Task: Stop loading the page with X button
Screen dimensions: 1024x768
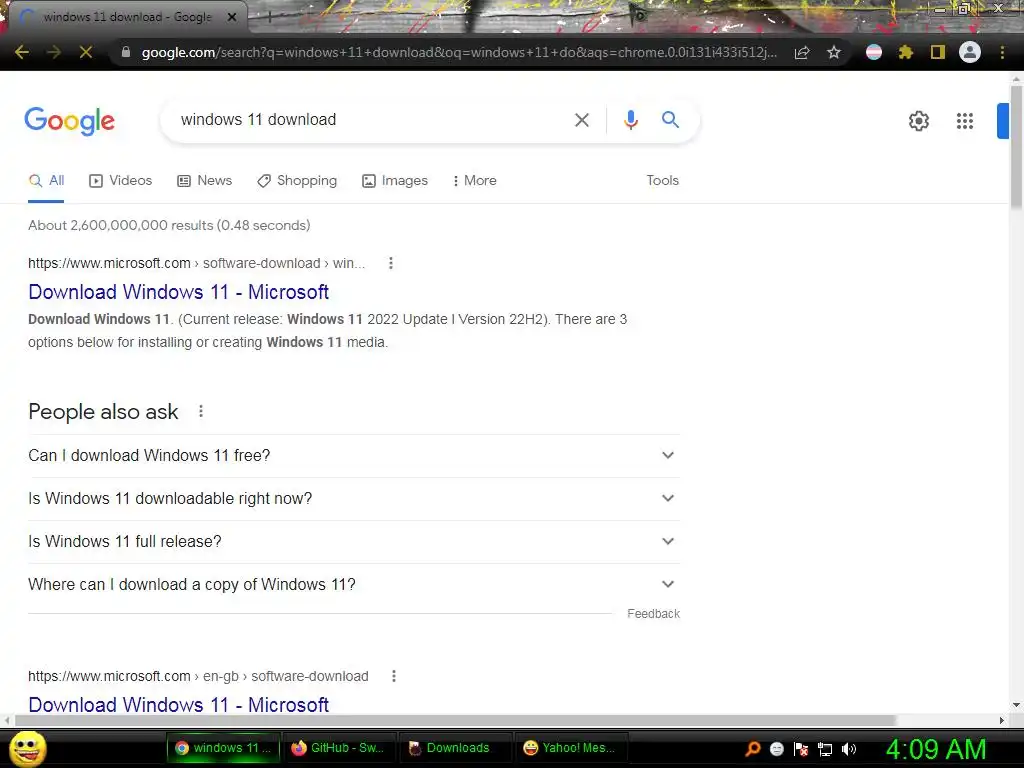Action: (86, 52)
